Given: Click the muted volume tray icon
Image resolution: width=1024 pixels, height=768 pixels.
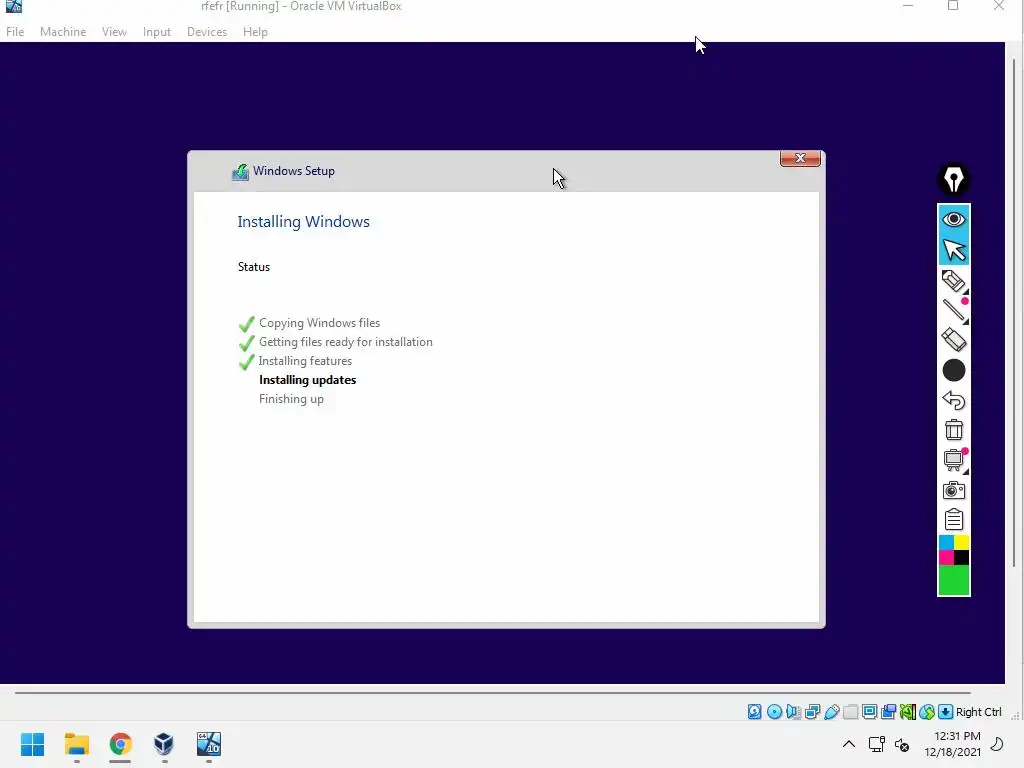Looking at the screenshot, I should (x=902, y=744).
